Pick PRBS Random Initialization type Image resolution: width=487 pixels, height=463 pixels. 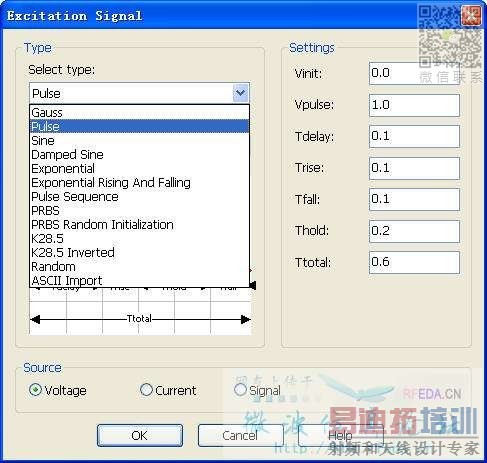pos(139,224)
